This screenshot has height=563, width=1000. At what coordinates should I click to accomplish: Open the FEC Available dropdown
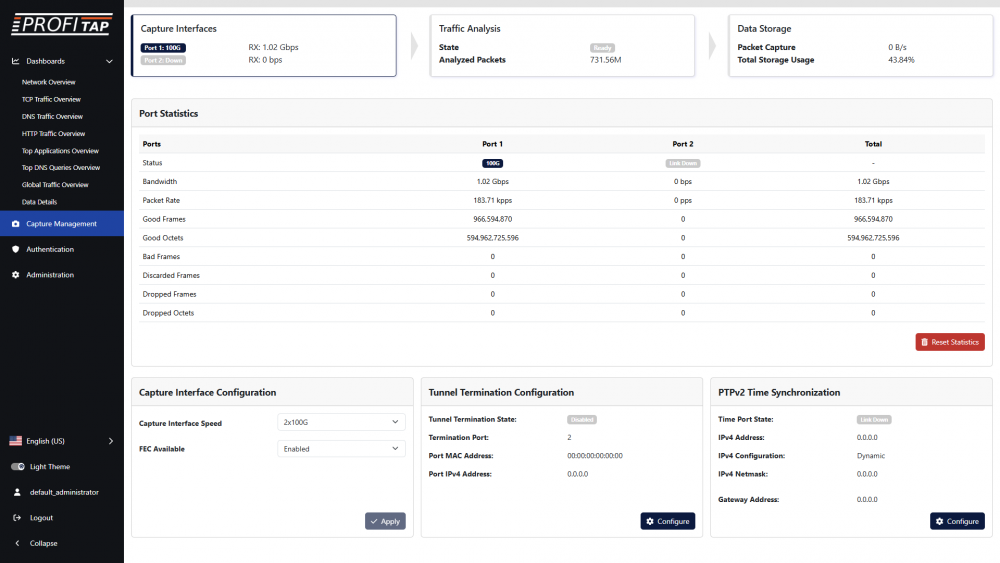(x=341, y=449)
